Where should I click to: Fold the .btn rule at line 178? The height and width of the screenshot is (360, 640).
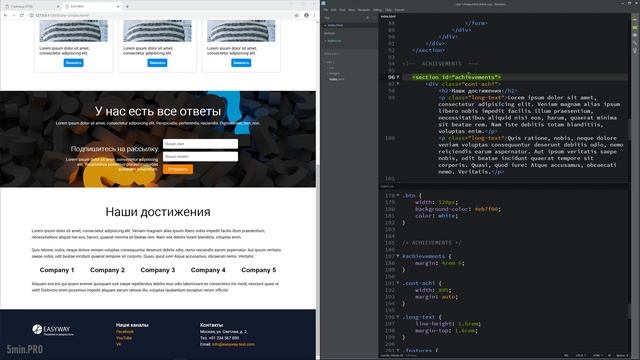(x=398, y=196)
